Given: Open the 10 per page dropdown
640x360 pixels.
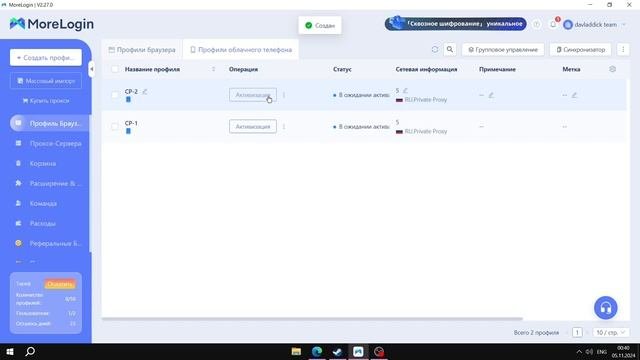Looking at the screenshot, I should tap(611, 333).
